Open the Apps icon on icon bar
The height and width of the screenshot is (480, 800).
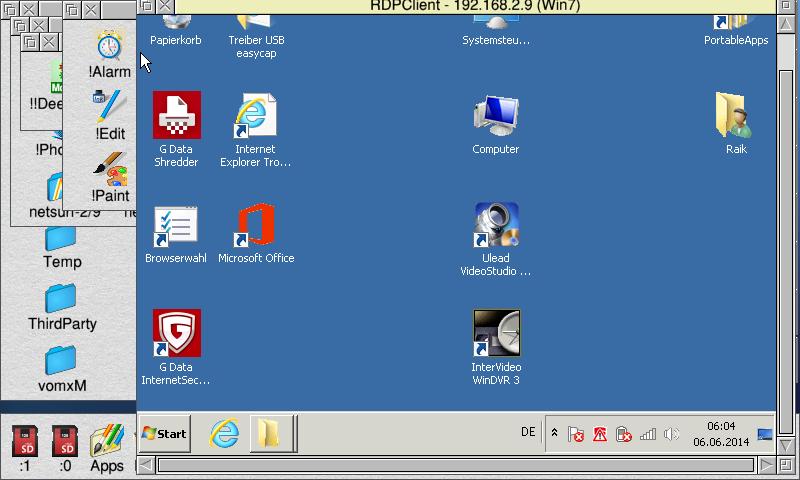107,449
